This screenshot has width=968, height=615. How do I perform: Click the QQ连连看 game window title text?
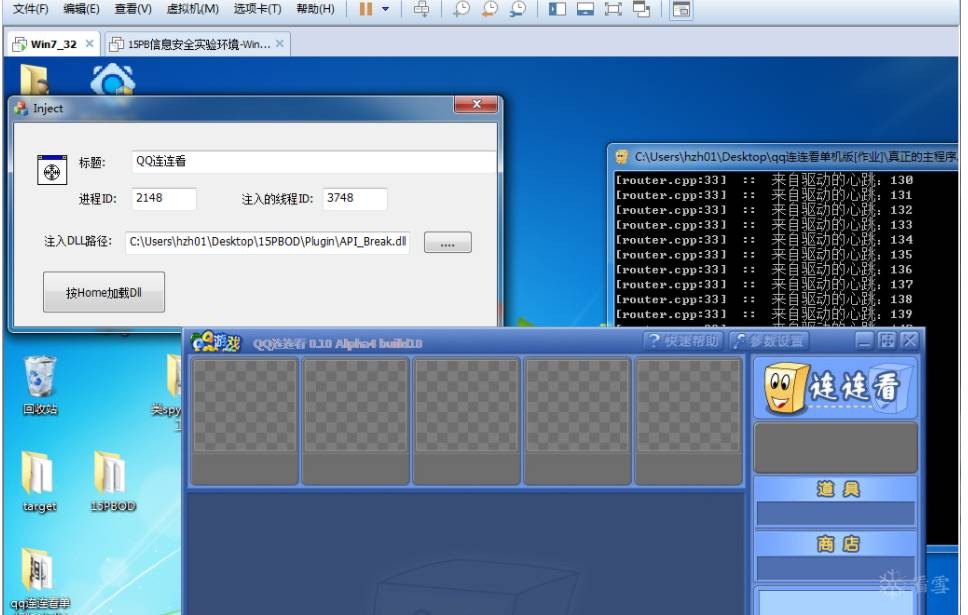click(x=338, y=343)
